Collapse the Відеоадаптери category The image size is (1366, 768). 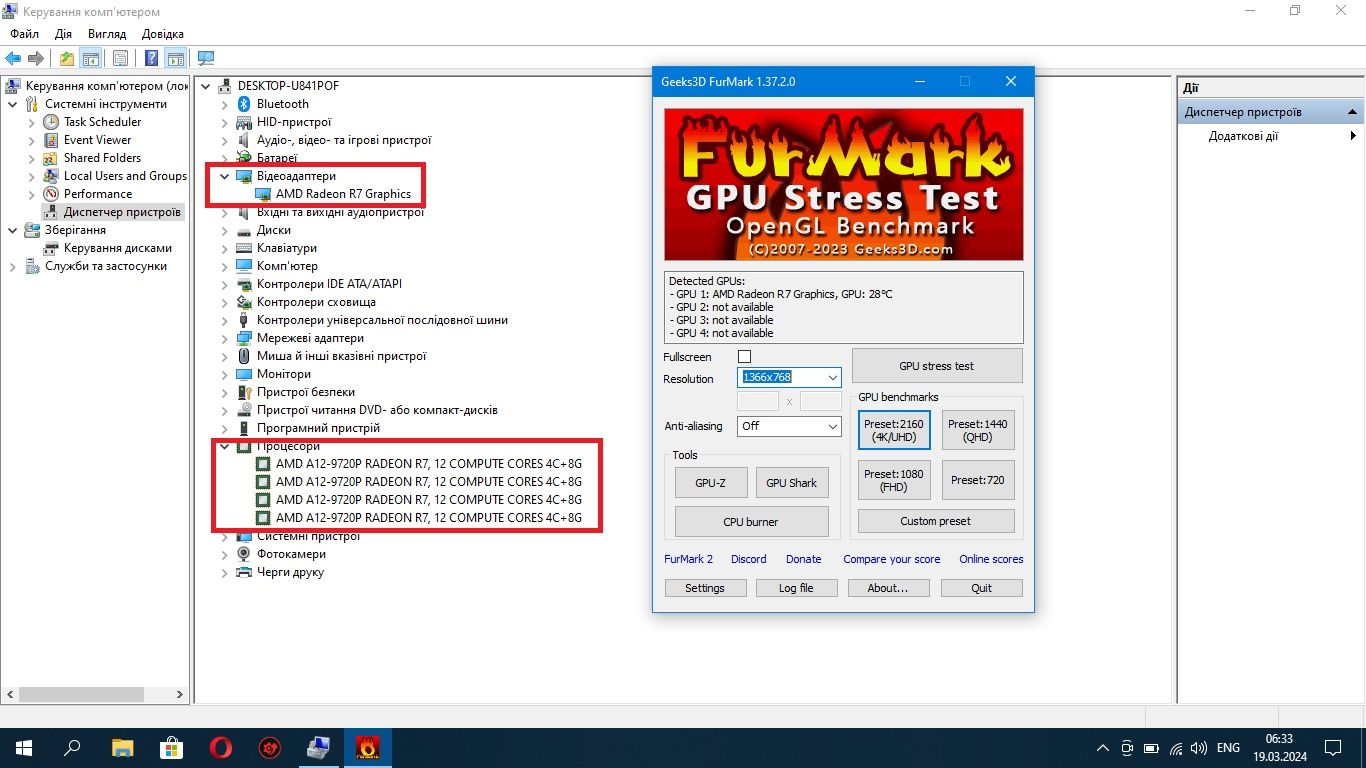224,176
